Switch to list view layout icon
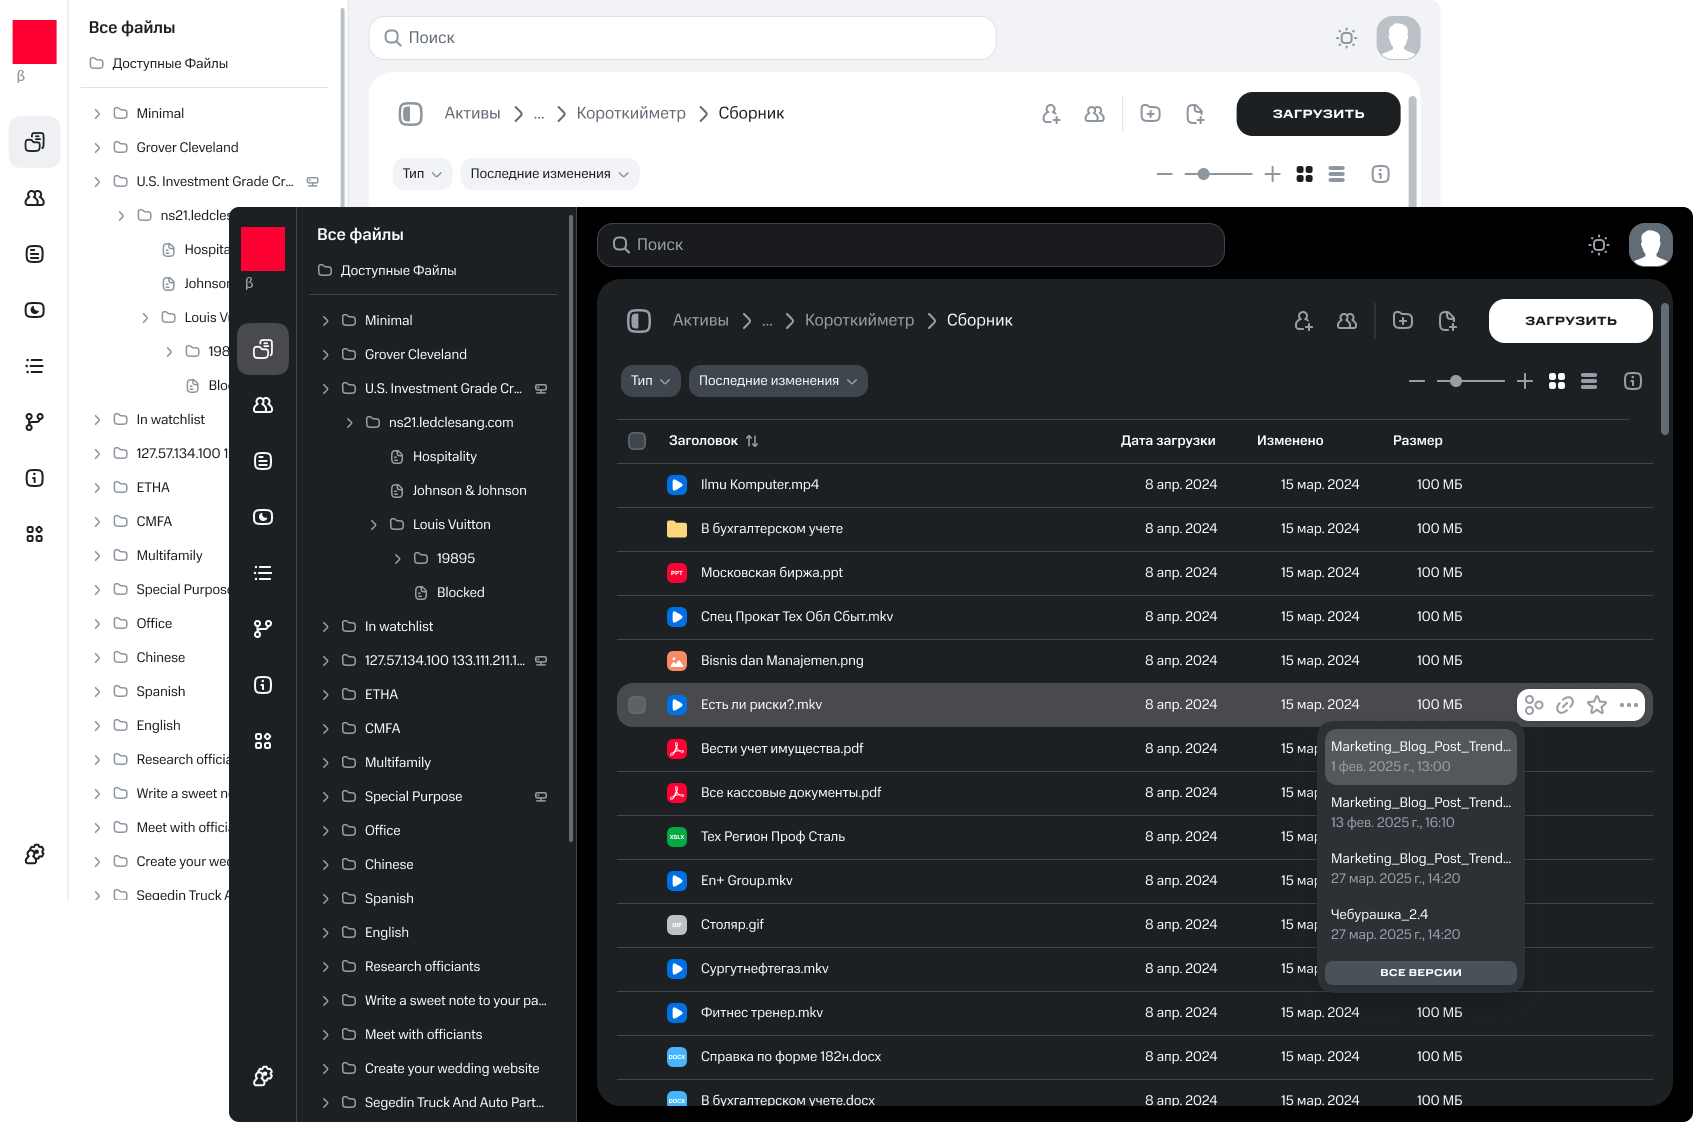1693x1122 pixels. pos(1589,381)
